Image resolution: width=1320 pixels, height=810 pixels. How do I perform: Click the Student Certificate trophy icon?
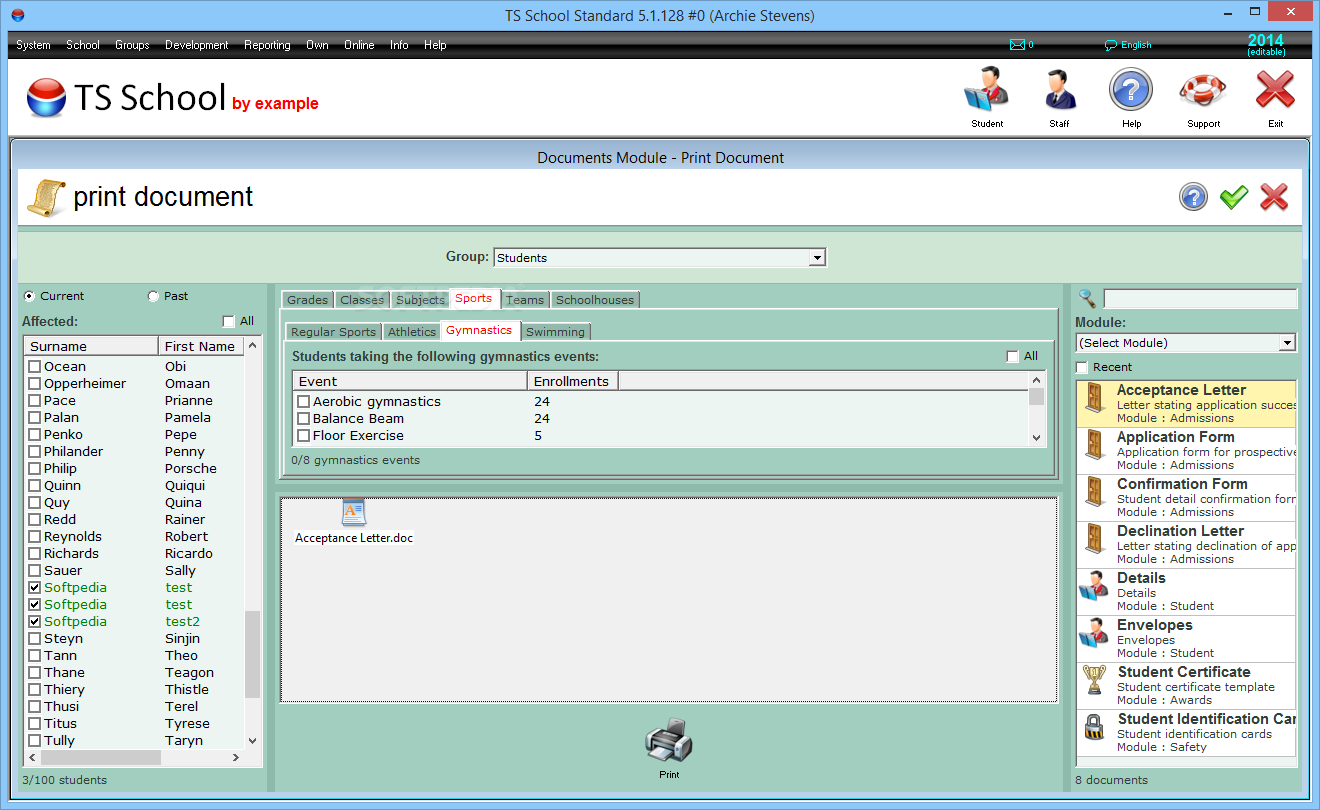coord(1094,680)
